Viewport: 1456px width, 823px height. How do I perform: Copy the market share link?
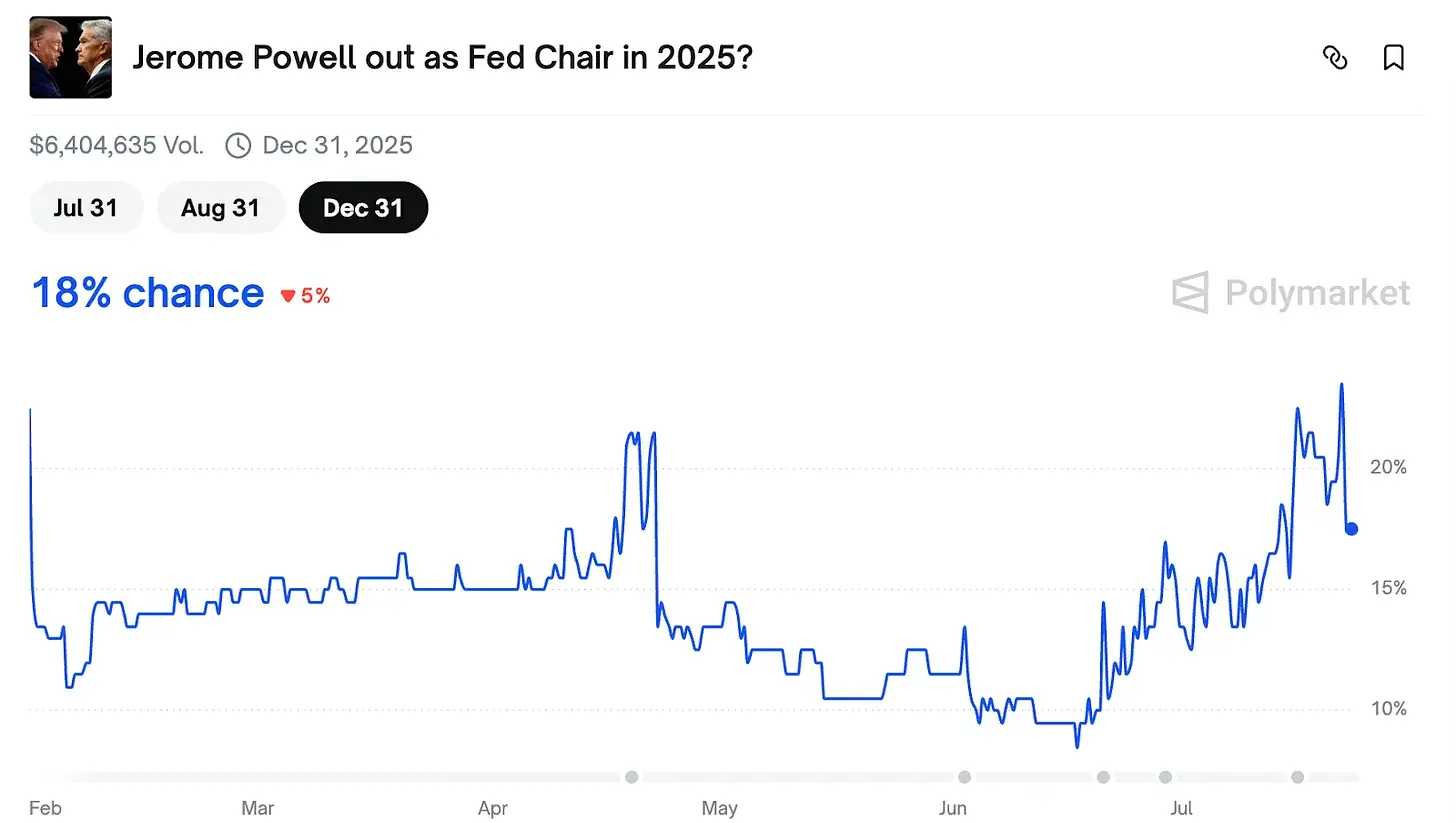pyautogui.click(x=1335, y=59)
